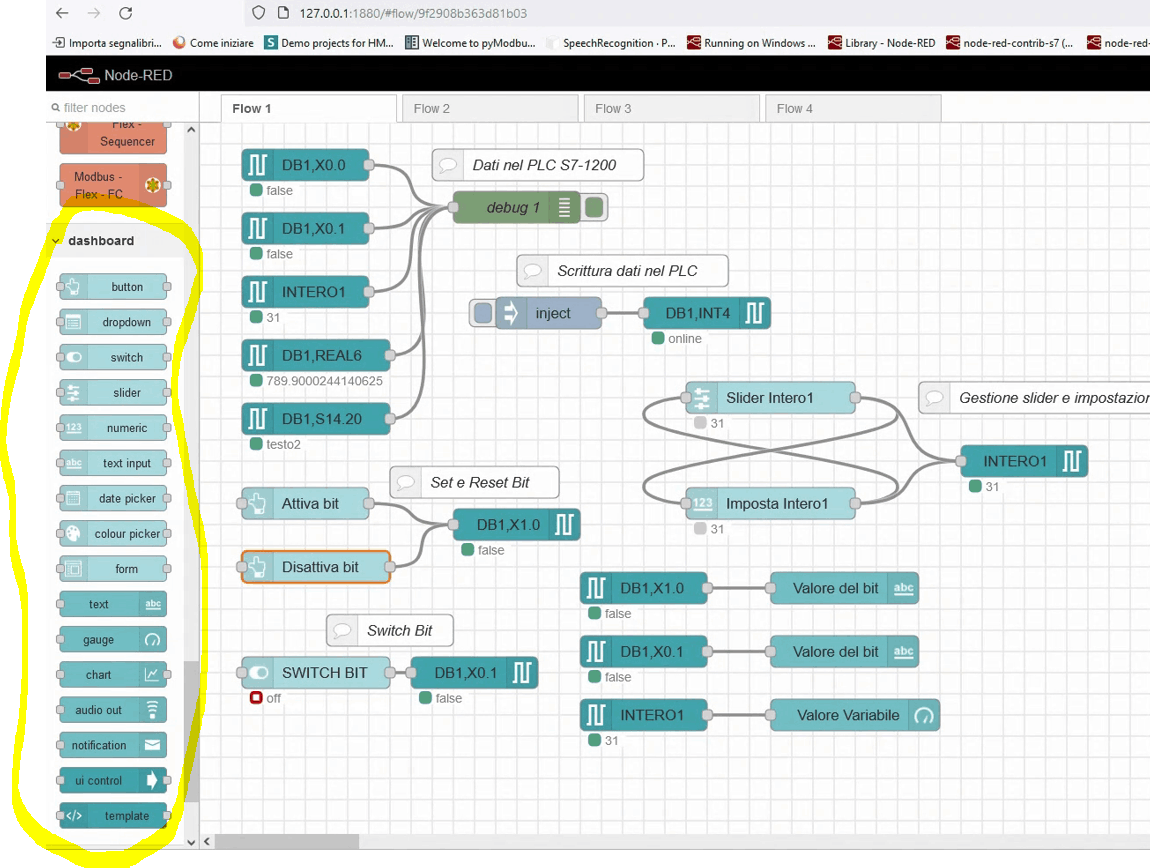Pick the switch node from palette
1150x868 pixels.
point(113,357)
